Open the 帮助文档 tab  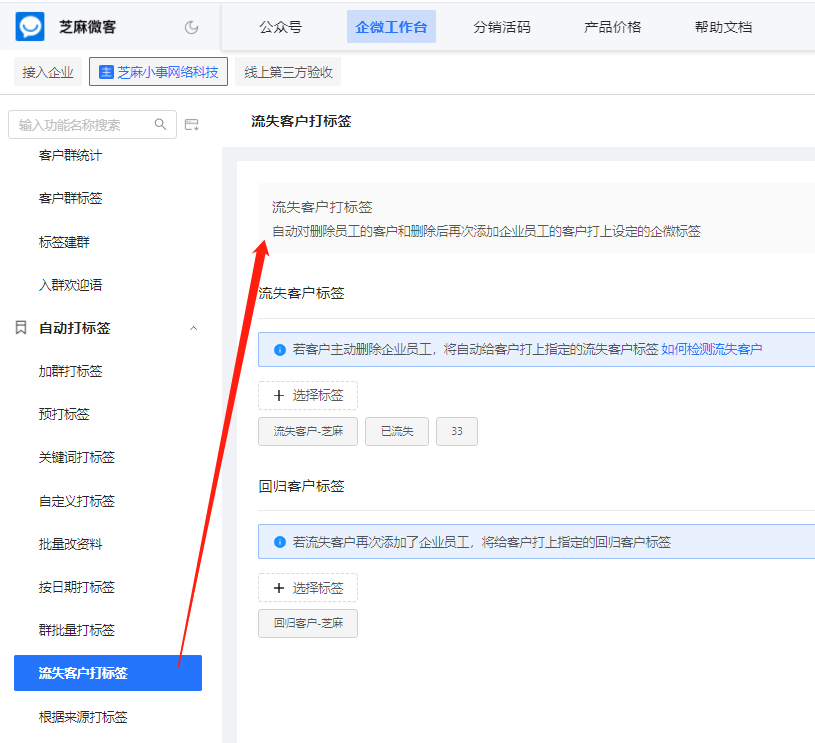pyautogui.click(x=723, y=27)
